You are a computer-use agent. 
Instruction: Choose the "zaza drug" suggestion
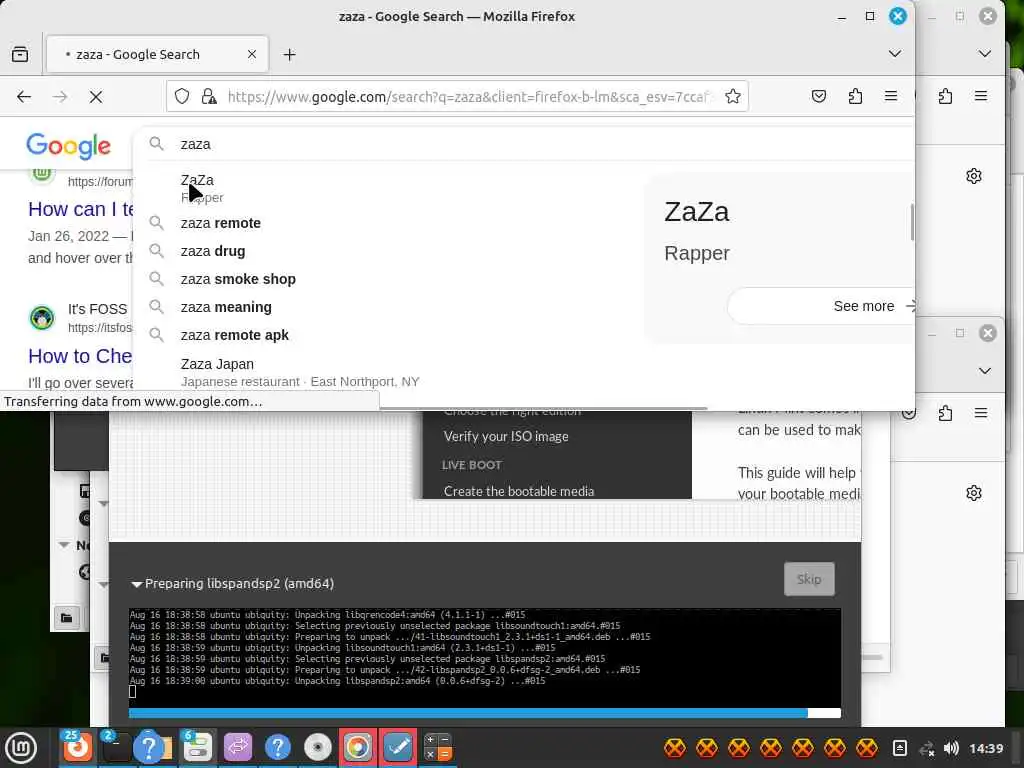pyautogui.click(x=385, y=251)
